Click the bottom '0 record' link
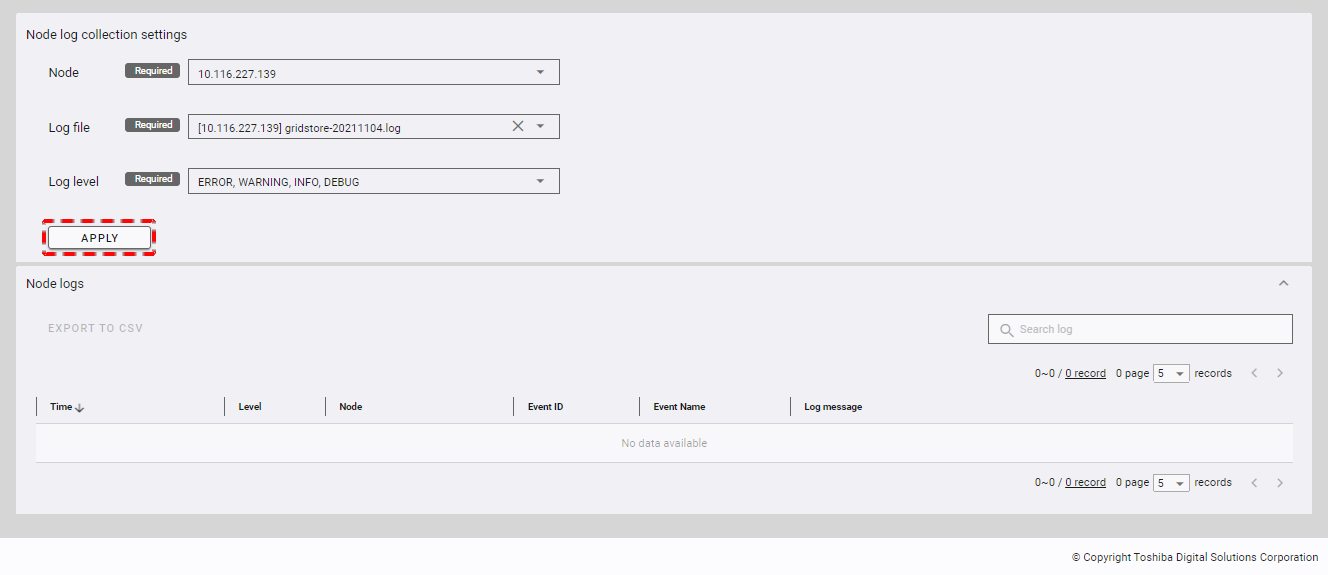 [x=1085, y=483]
